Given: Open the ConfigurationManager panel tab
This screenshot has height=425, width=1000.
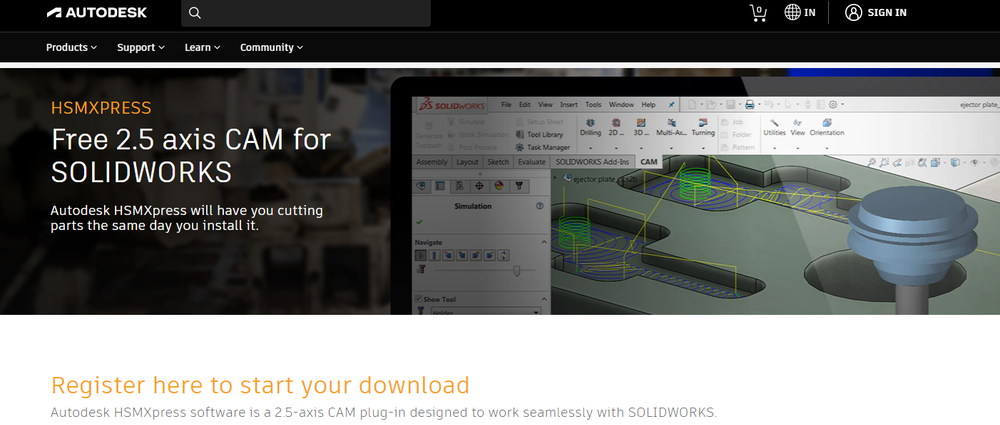Looking at the screenshot, I should 459,186.
